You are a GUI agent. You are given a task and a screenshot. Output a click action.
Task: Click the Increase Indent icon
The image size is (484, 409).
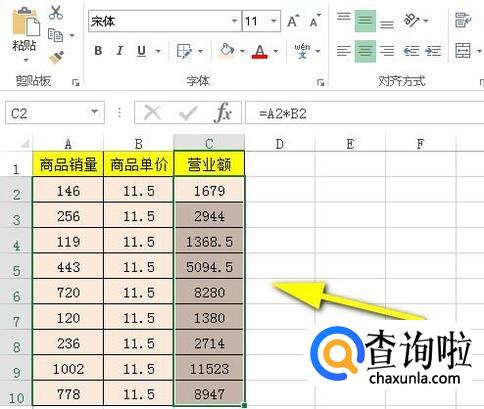tap(433, 51)
